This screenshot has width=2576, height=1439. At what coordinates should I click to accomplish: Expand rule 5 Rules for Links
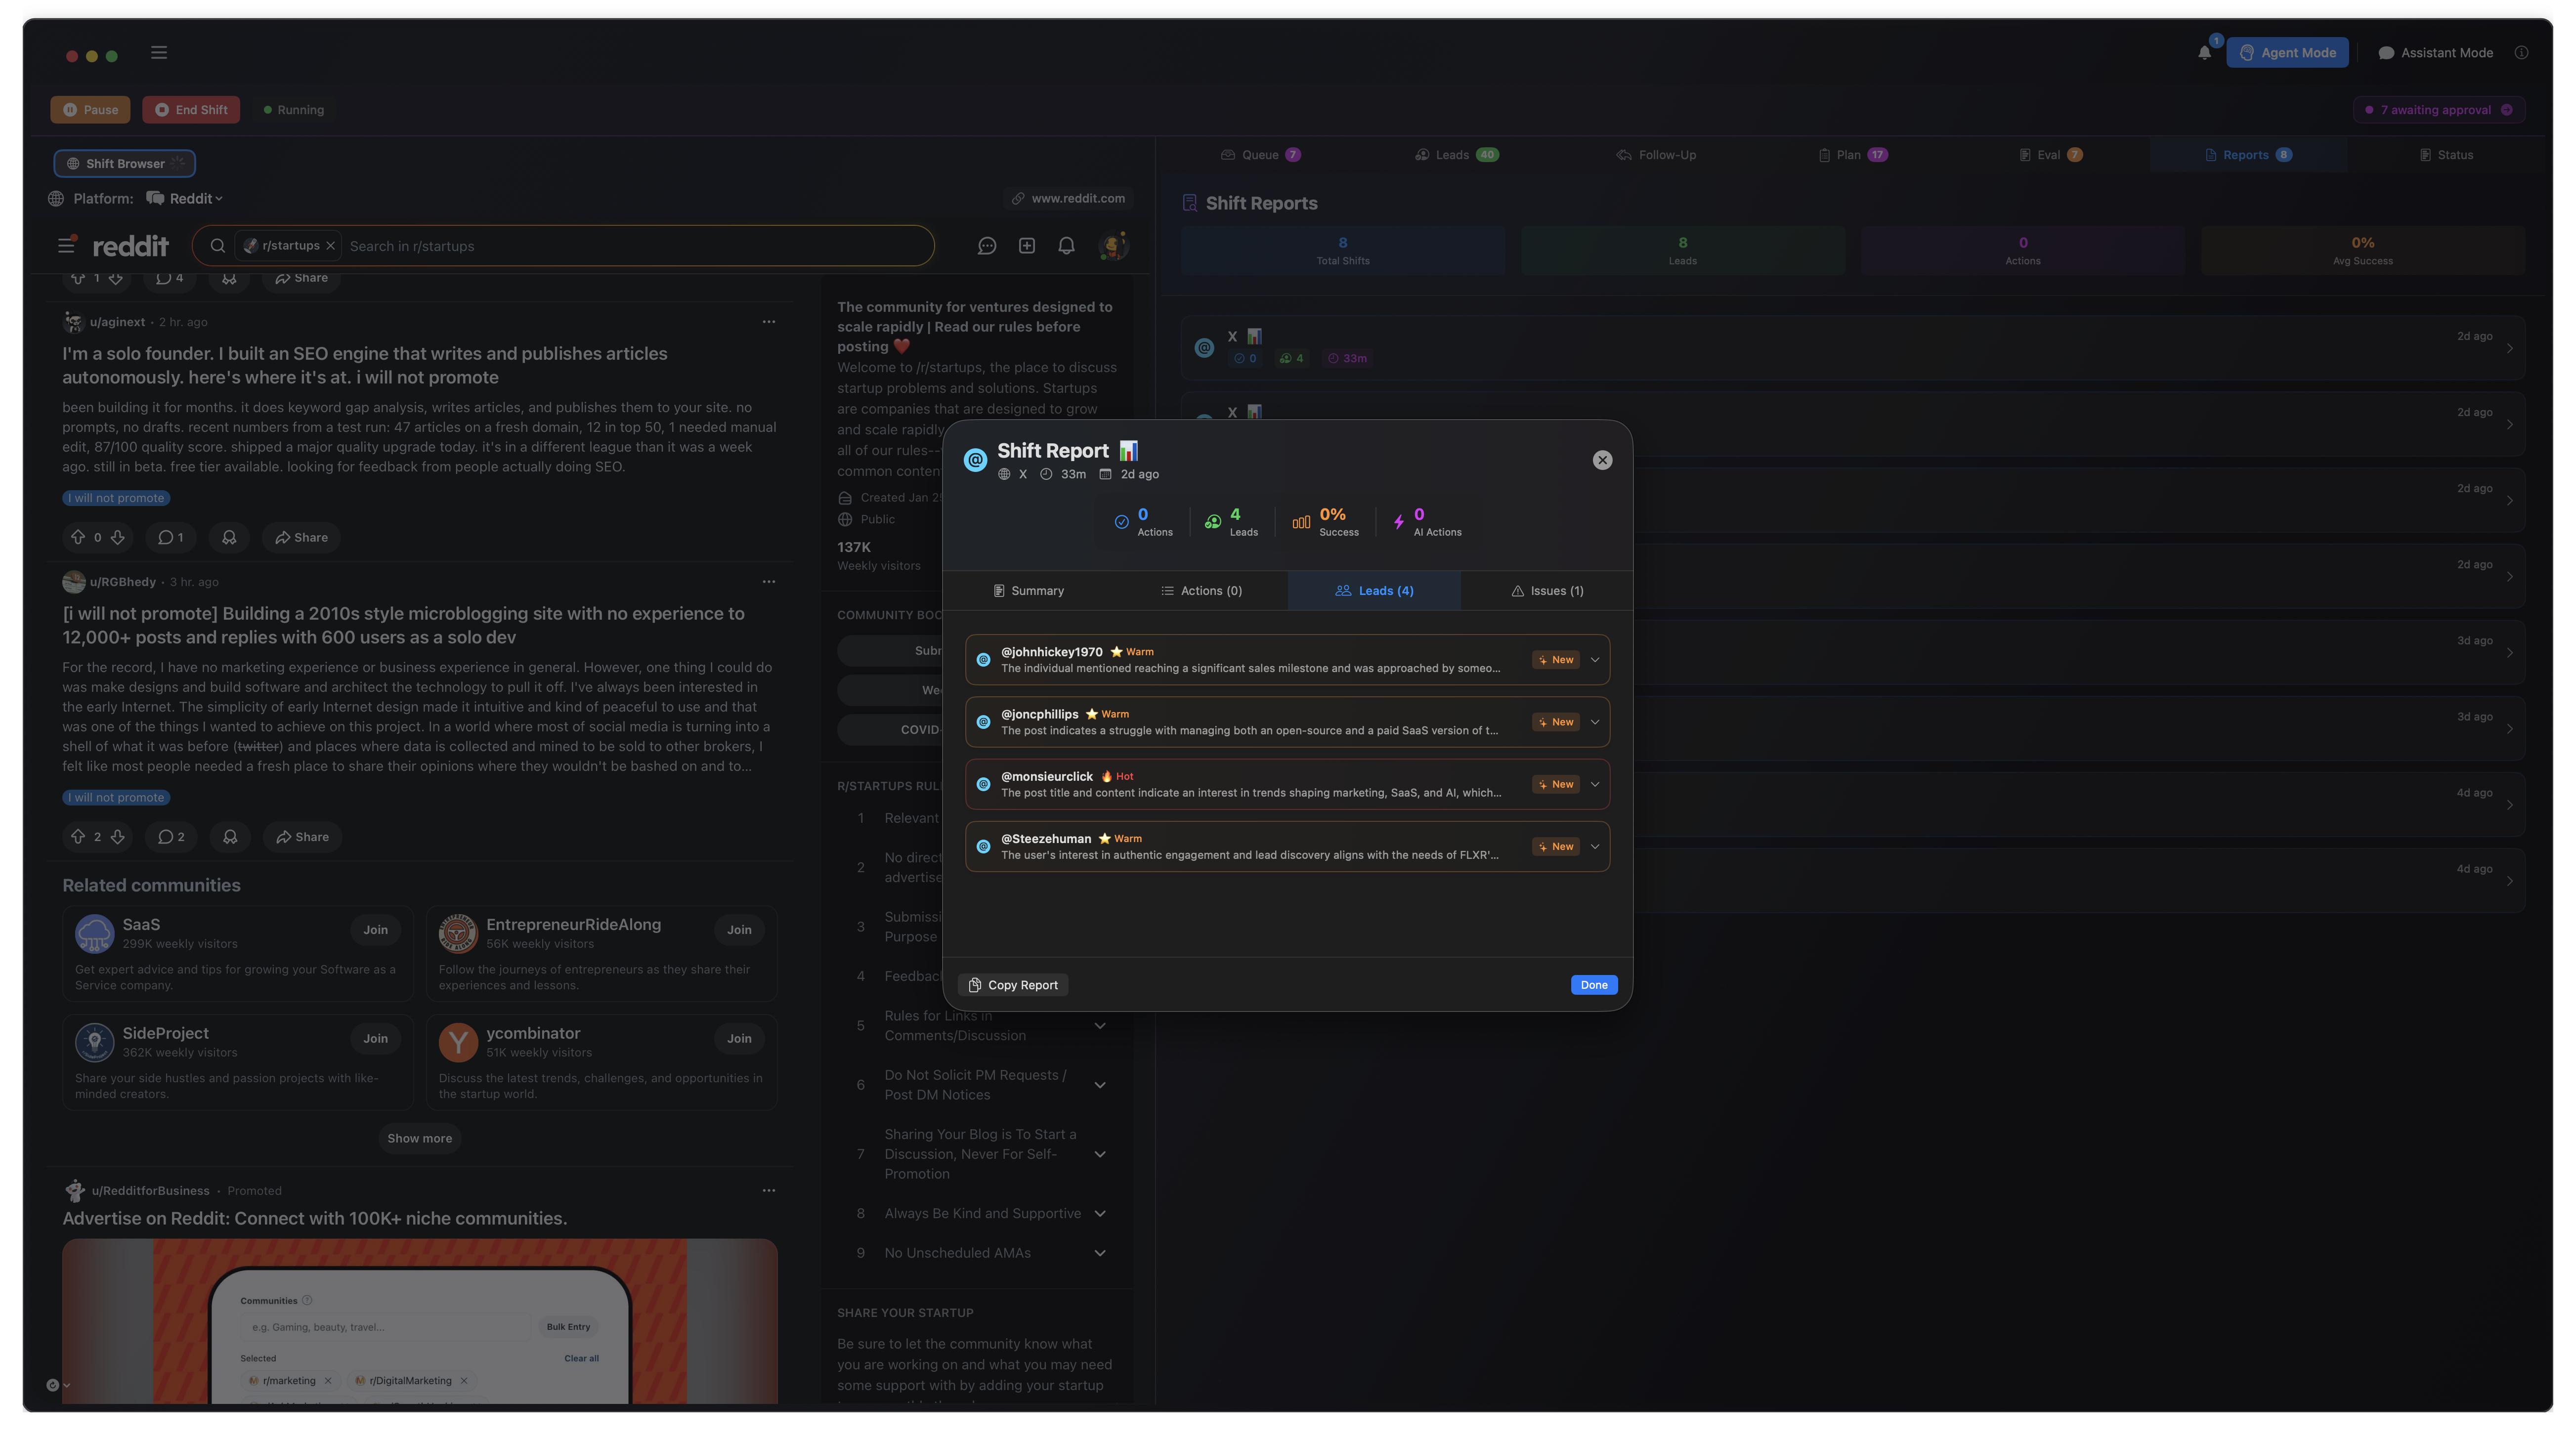click(x=1099, y=1026)
